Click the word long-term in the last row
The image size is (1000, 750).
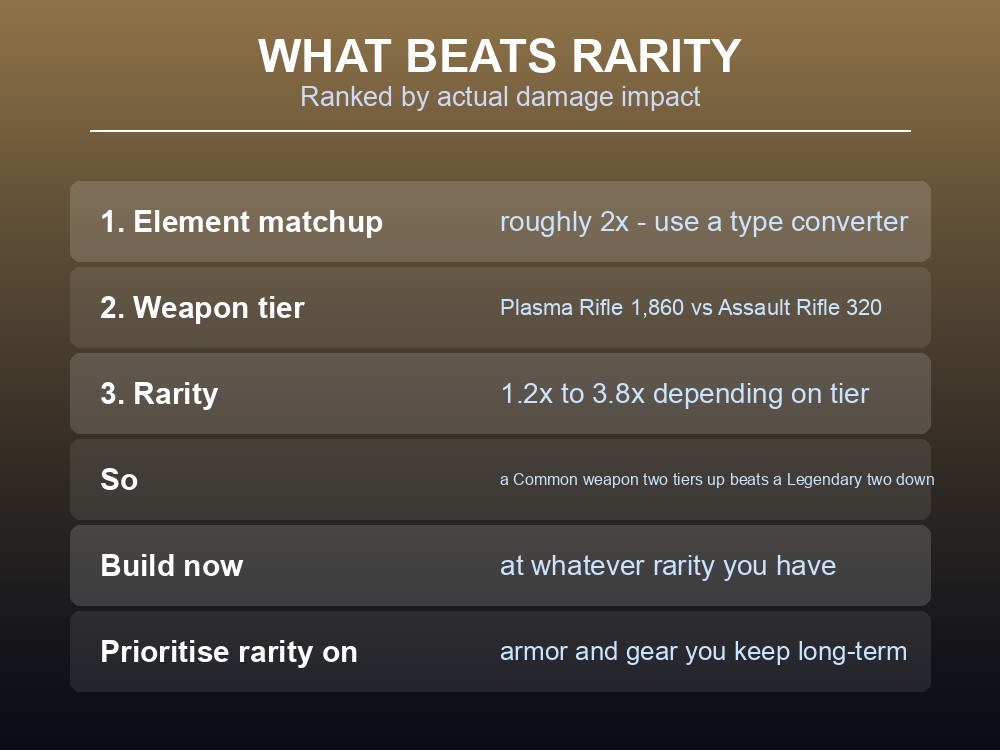pyautogui.click(x=853, y=652)
